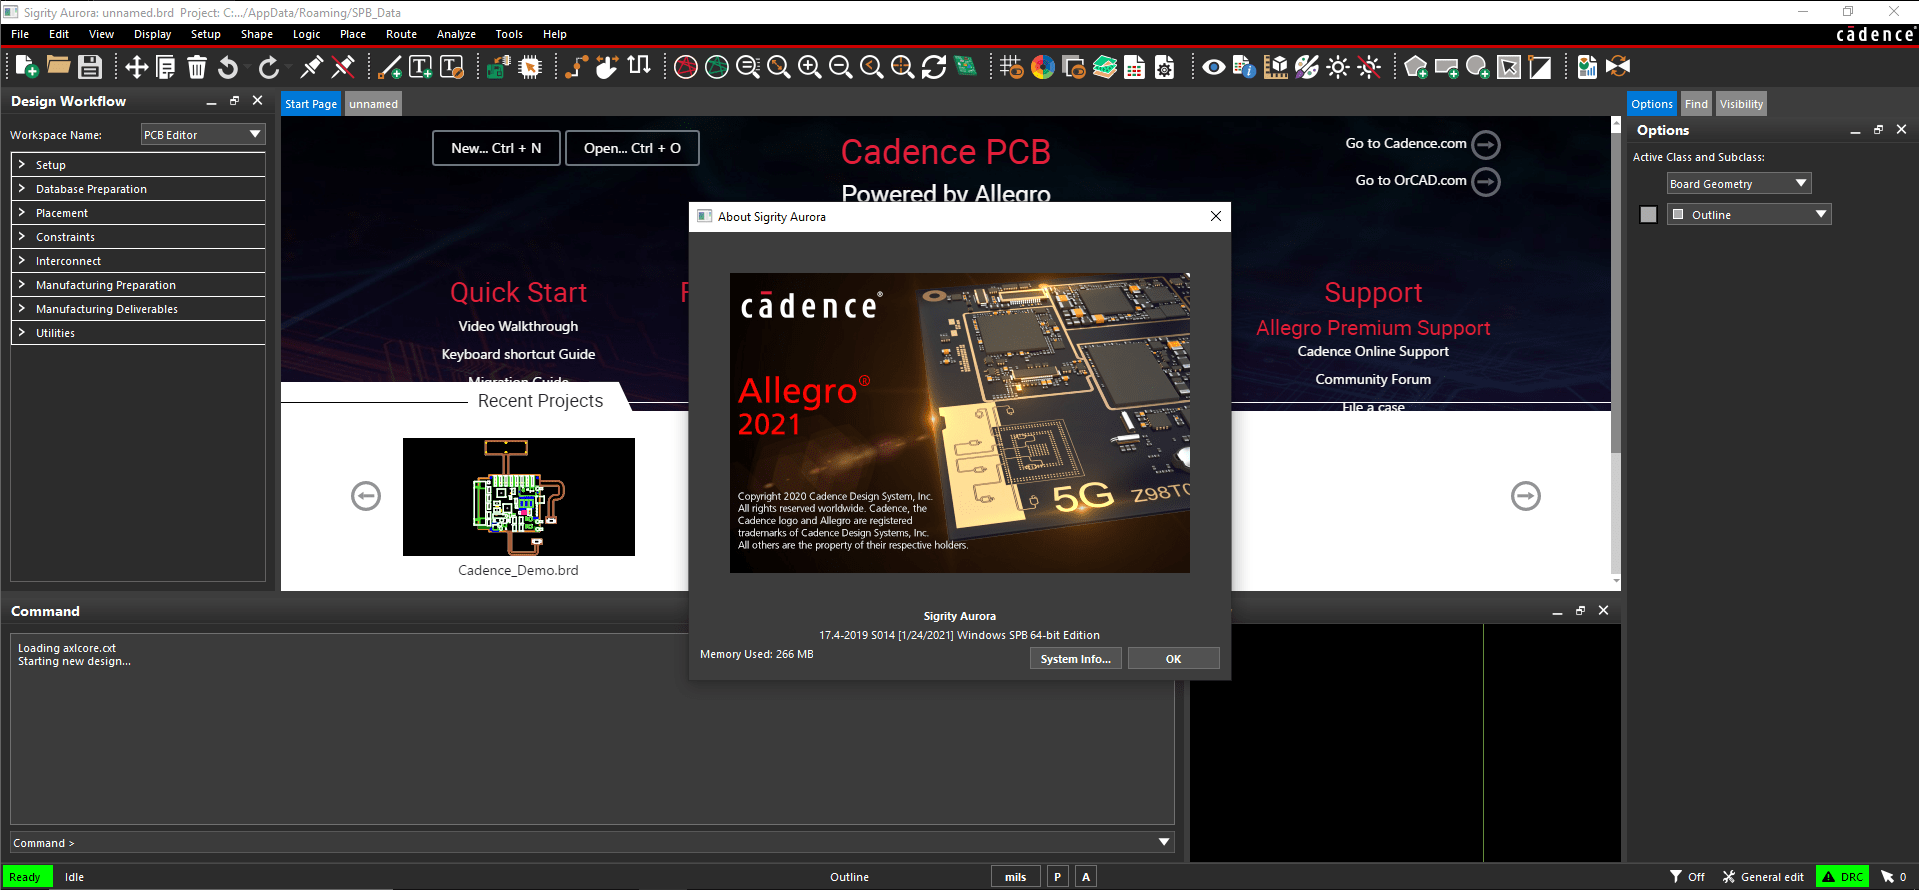This screenshot has width=1919, height=890.
Task: Open the Route menu
Action: coord(401,34)
